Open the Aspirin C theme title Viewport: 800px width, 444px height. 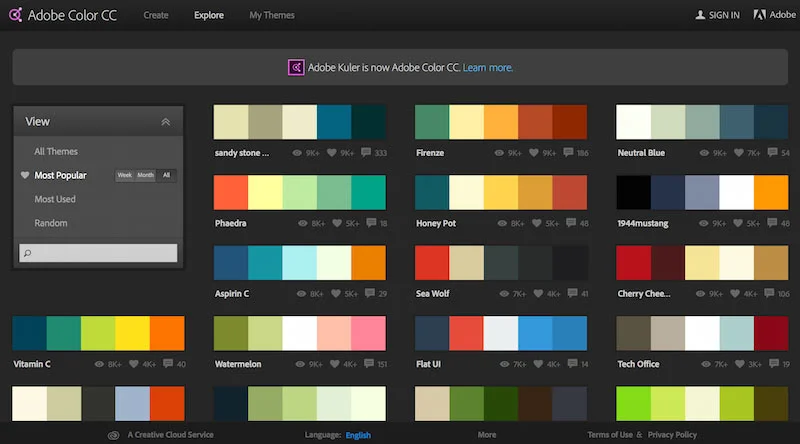[x=232, y=293]
